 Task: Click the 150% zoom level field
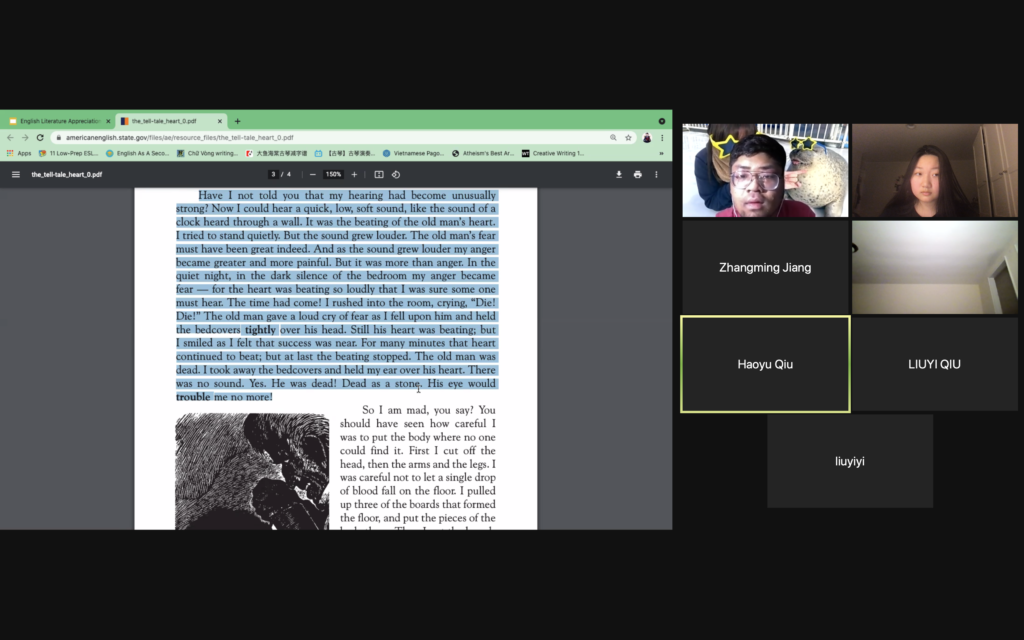coord(334,174)
